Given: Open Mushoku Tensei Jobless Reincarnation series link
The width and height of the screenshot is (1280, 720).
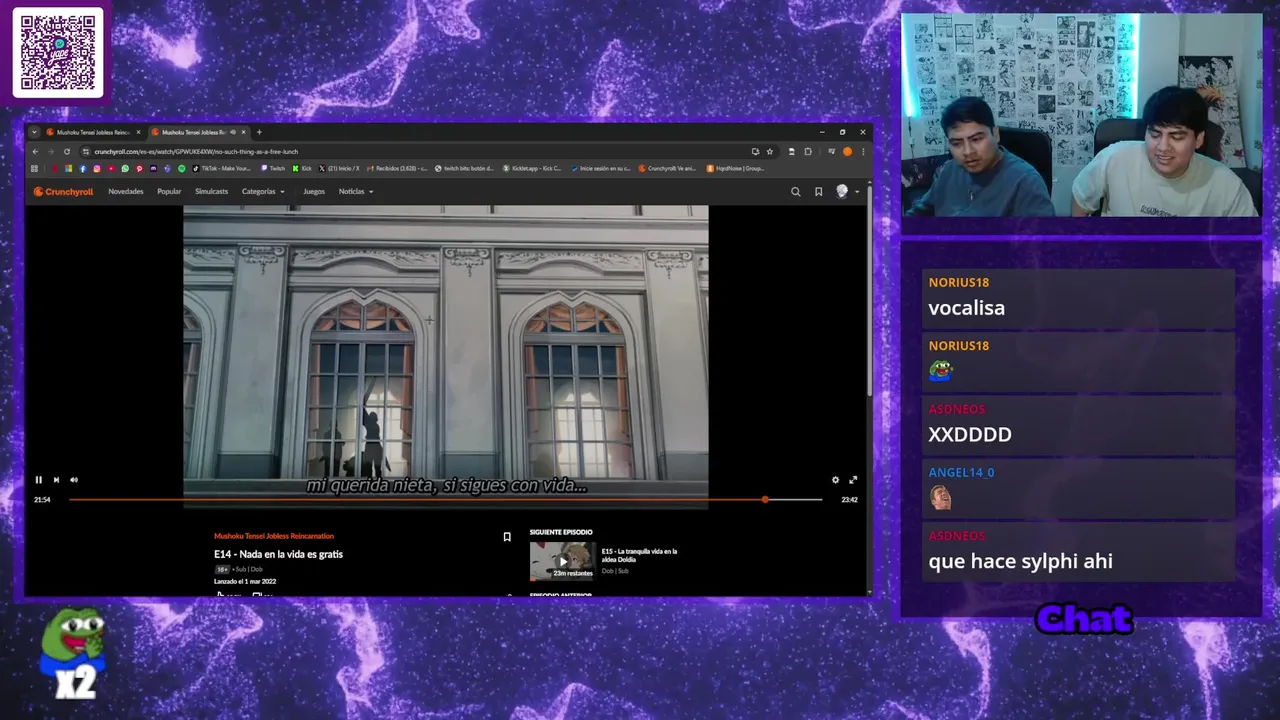Looking at the screenshot, I should [x=274, y=536].
